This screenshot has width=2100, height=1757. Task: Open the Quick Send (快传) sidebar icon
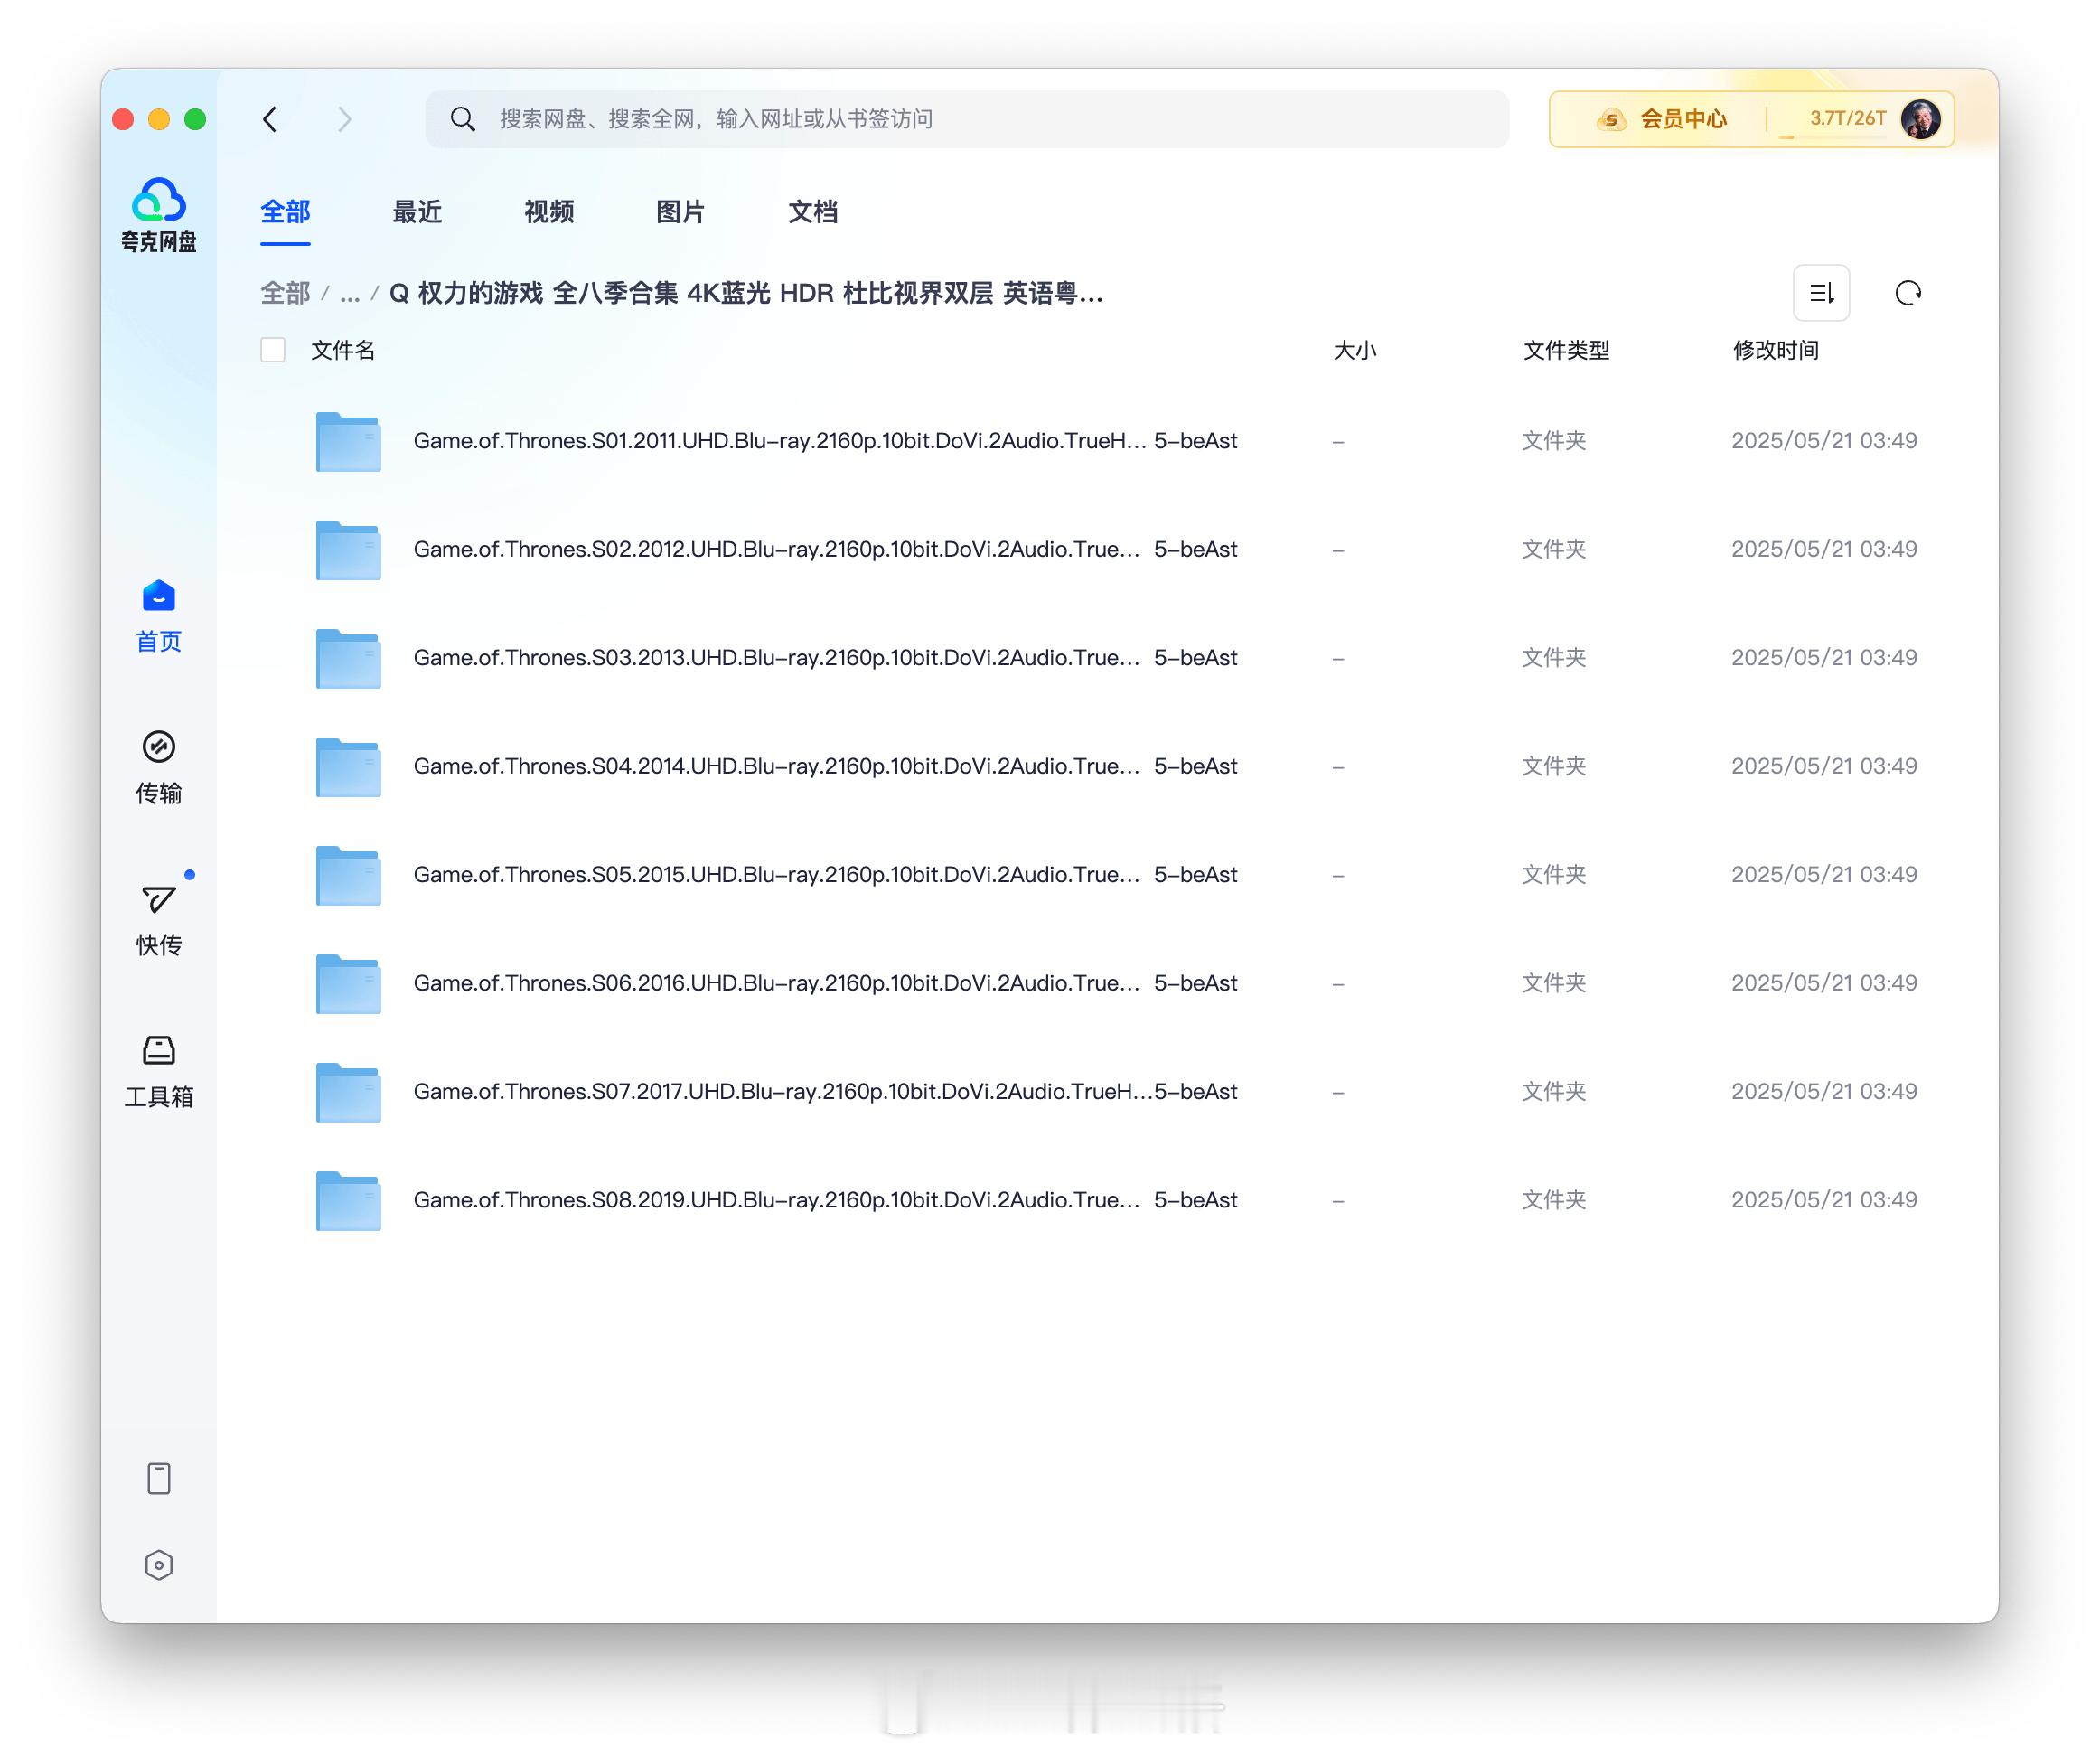[159, 899]
